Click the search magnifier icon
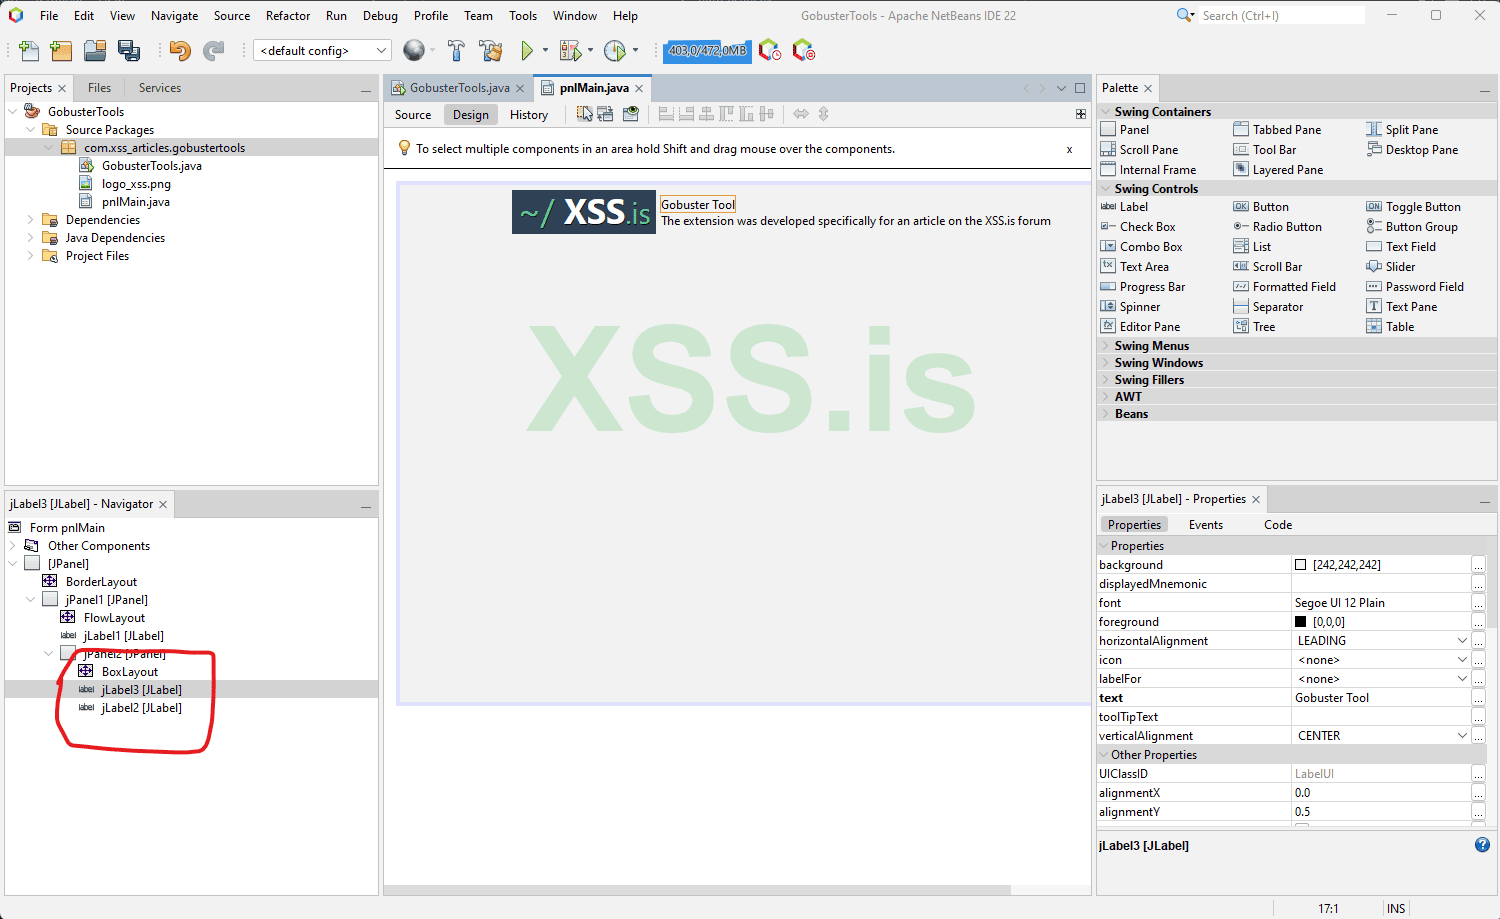 pos(1185,15)
